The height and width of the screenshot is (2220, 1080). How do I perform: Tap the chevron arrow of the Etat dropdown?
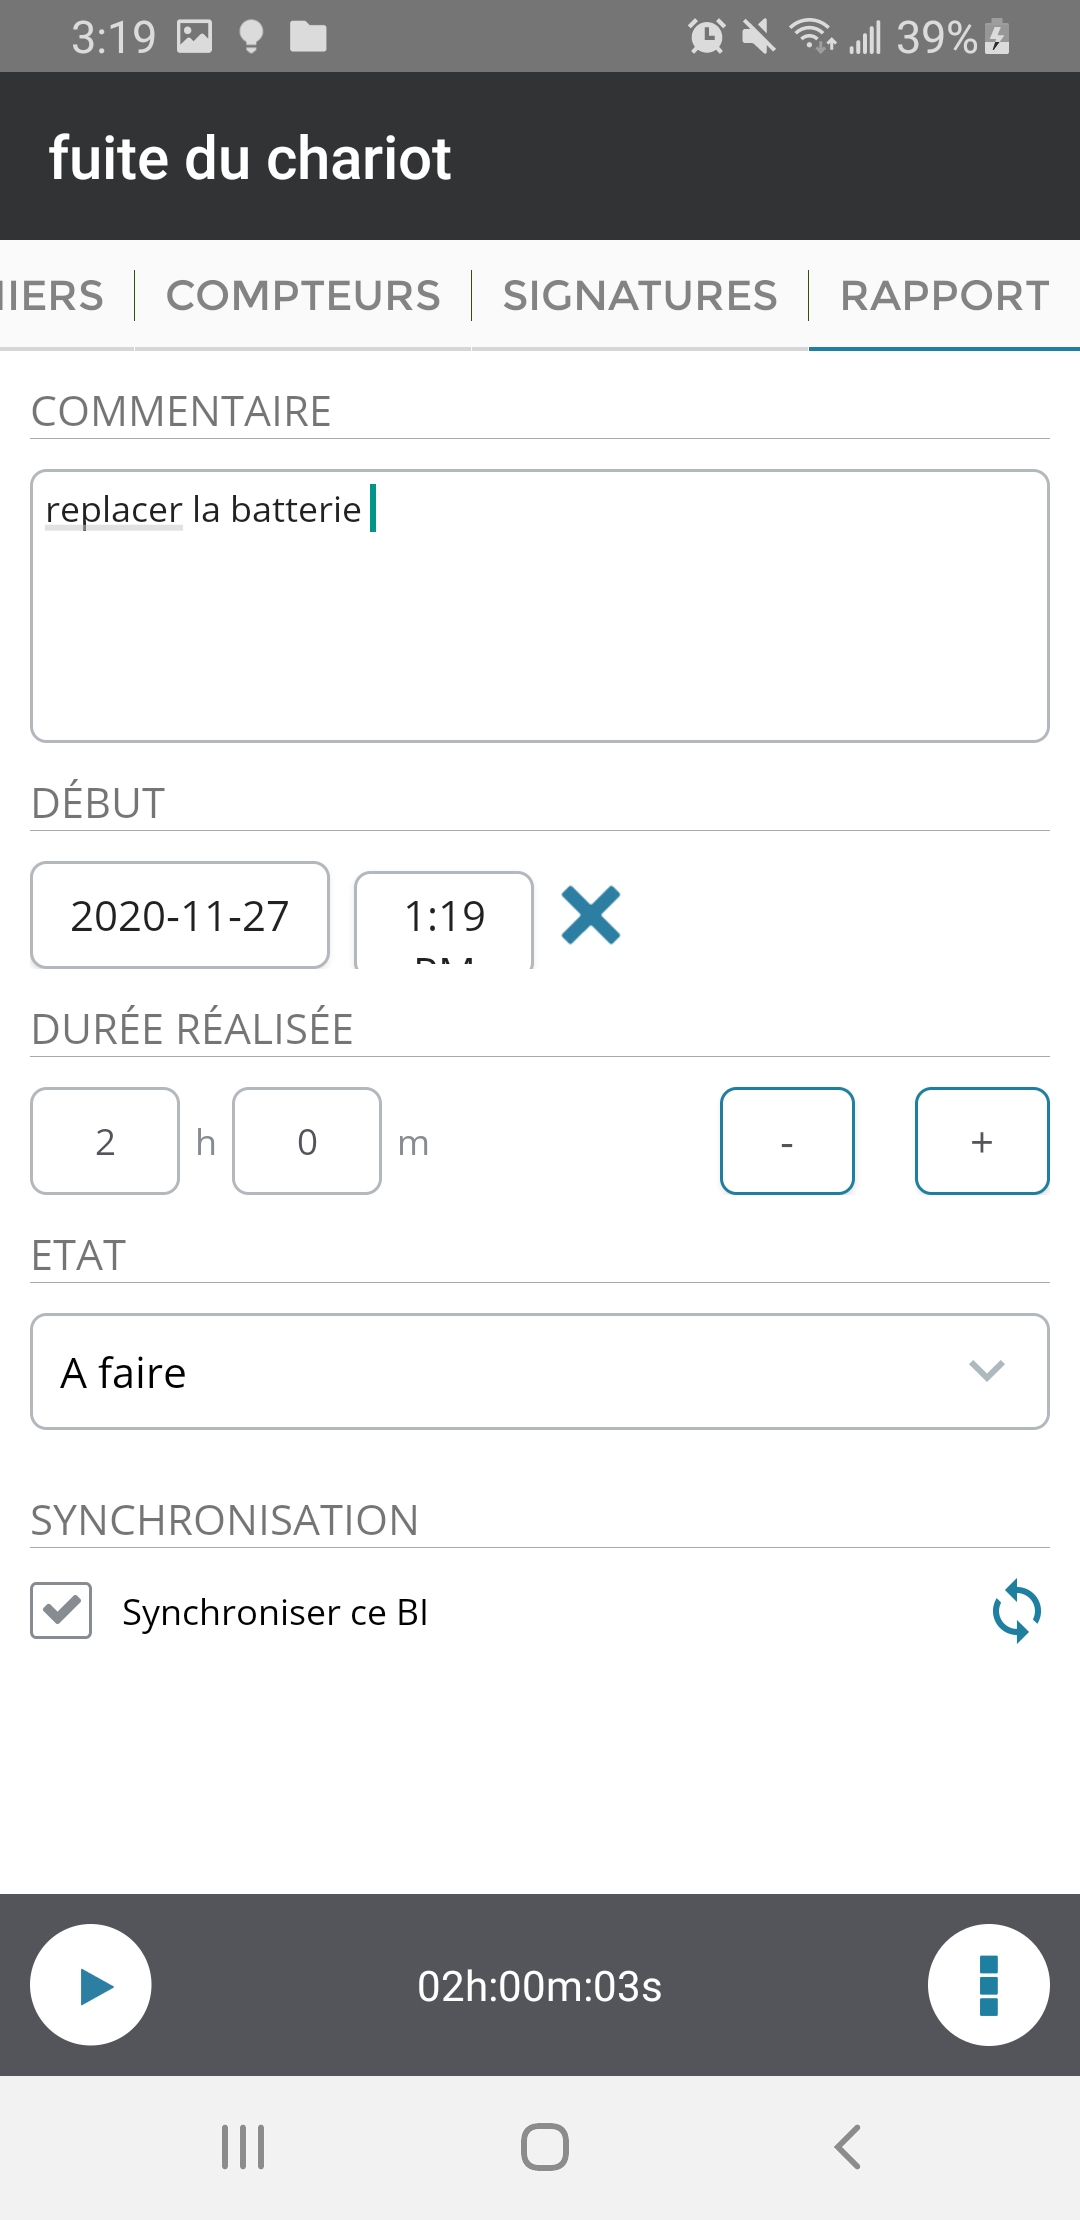pos(986,1371)
